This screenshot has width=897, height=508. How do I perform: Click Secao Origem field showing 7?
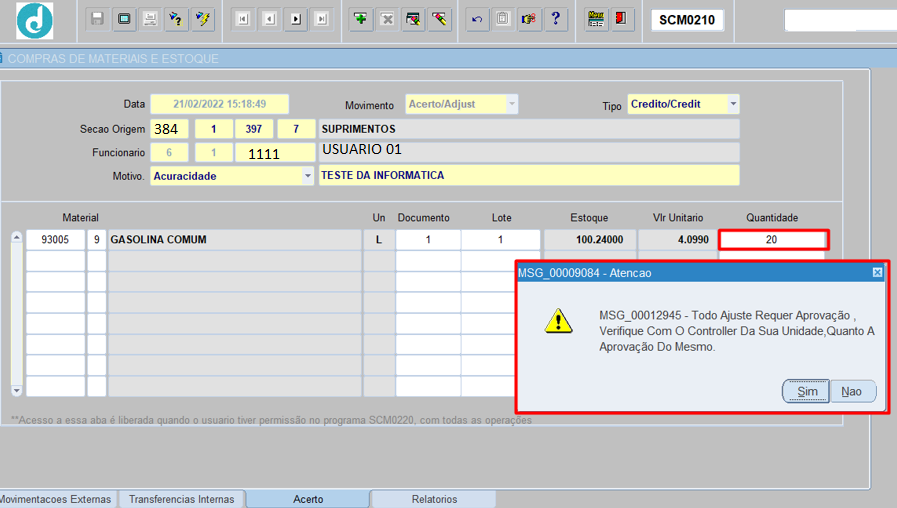point(296,129)
